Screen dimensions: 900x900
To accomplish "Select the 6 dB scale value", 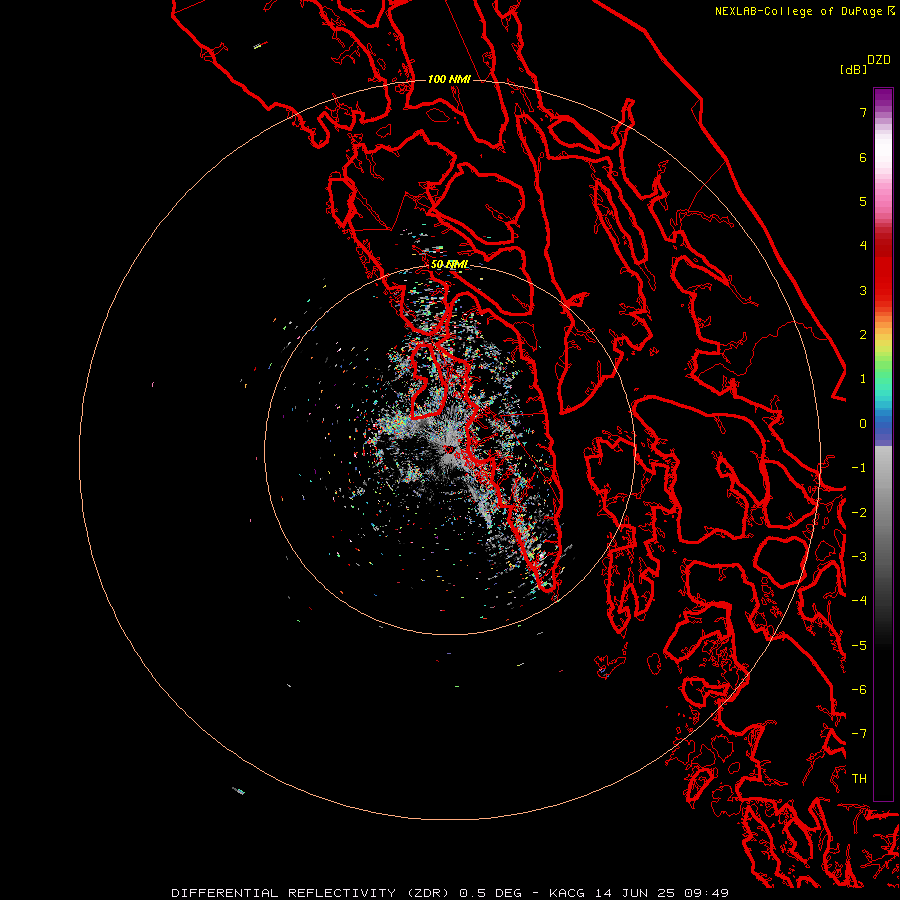I will pyautogui.click(x=863, y=157).
